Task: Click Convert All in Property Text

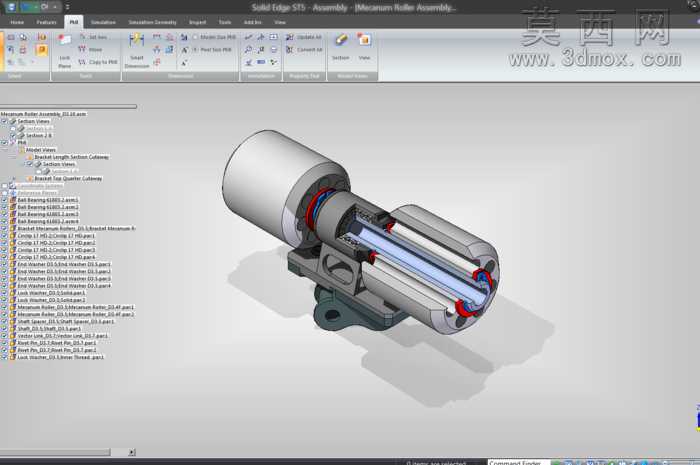Action: click(x=304, y=50)
